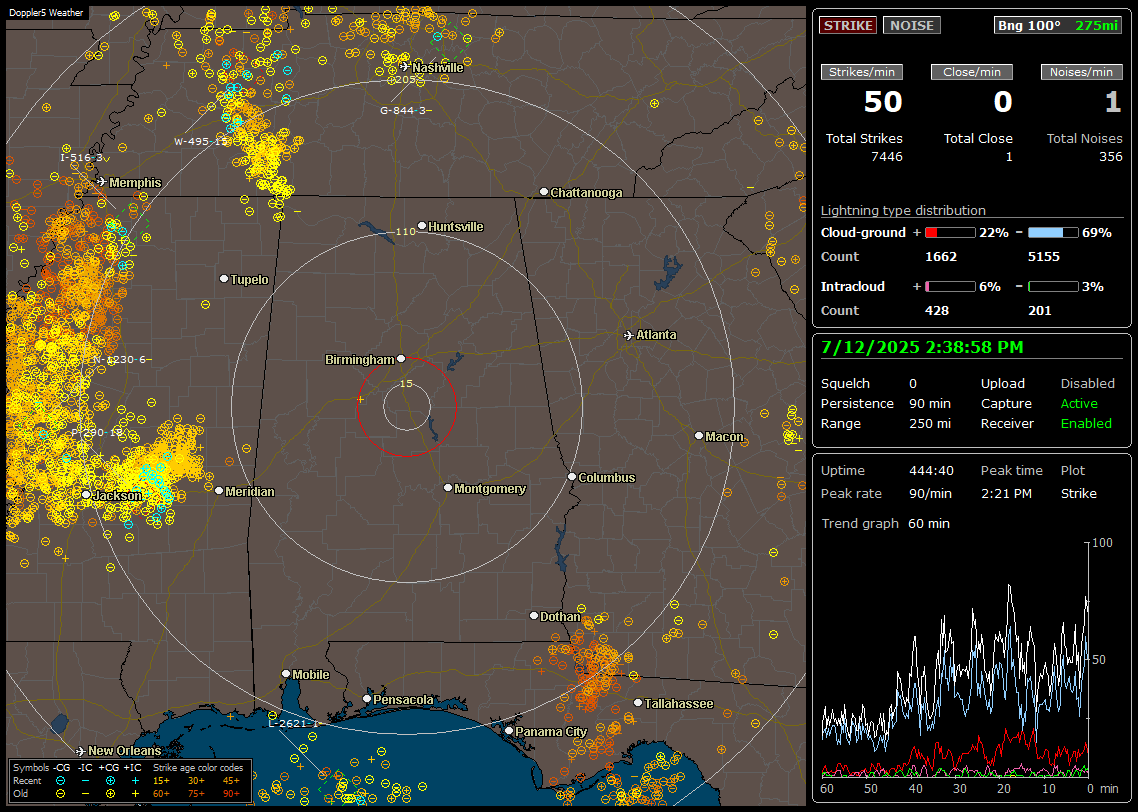
Task: Click the Dothan city dot
Action: click(x=533, y=615)
